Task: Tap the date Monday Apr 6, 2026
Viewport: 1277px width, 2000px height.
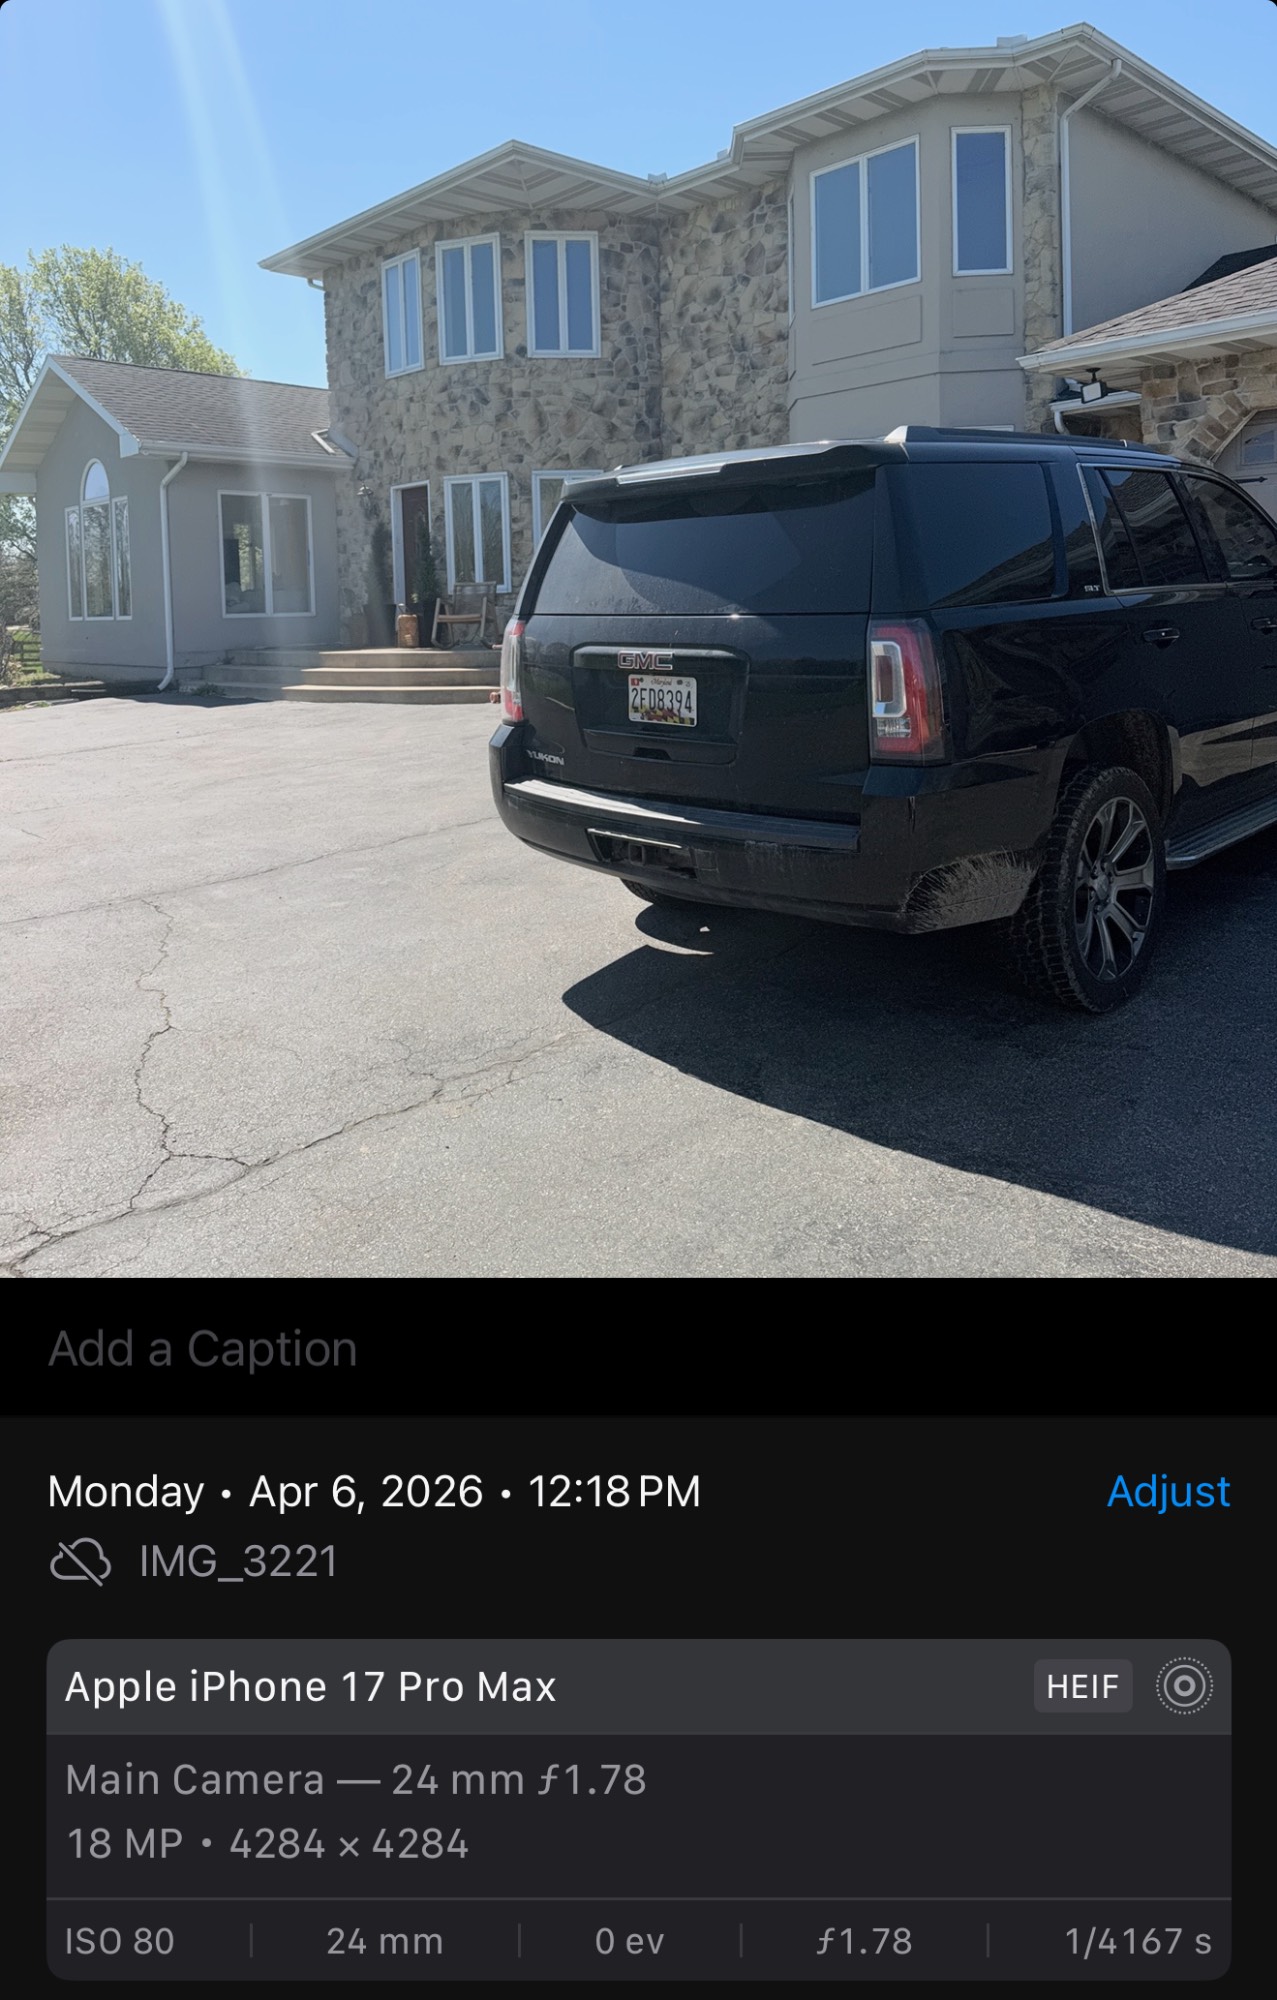Action: click(x=265, y=1491)
